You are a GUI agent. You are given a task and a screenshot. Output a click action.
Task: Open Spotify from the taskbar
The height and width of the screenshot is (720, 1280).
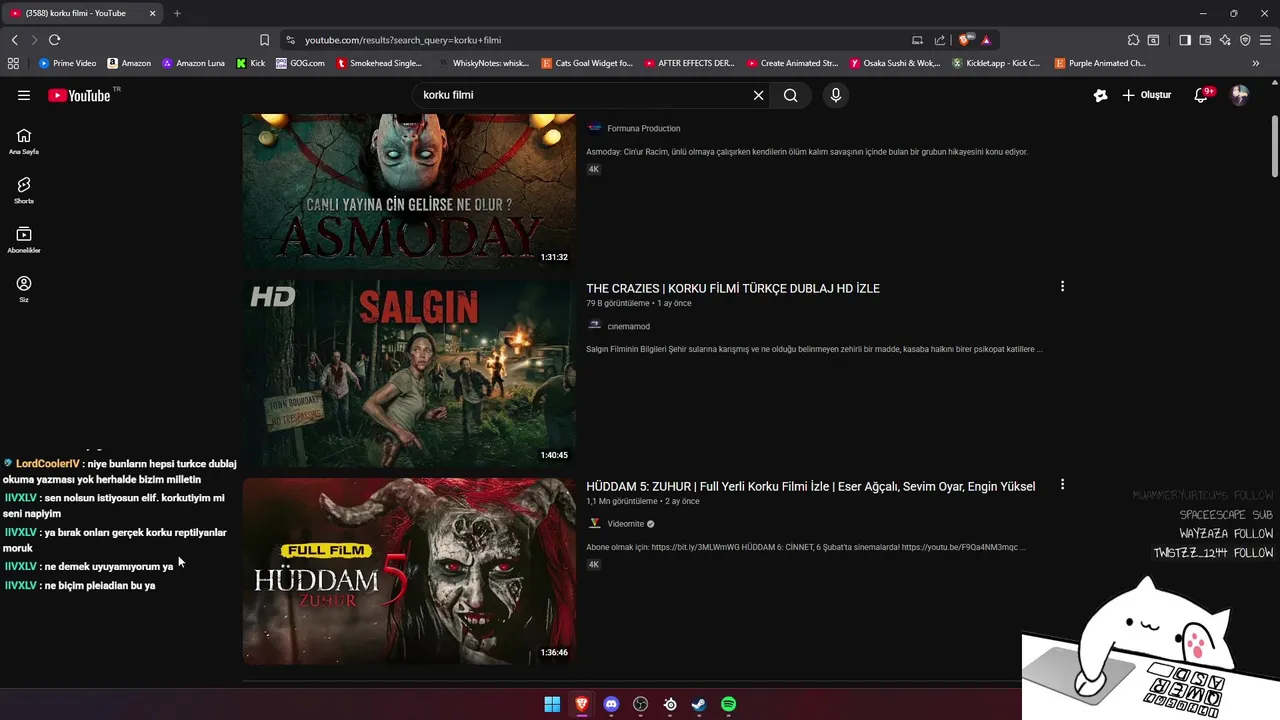[729, 704]
